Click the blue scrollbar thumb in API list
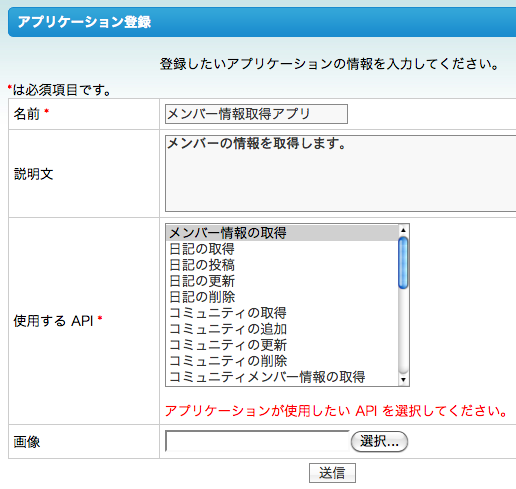 pos(403,262)
